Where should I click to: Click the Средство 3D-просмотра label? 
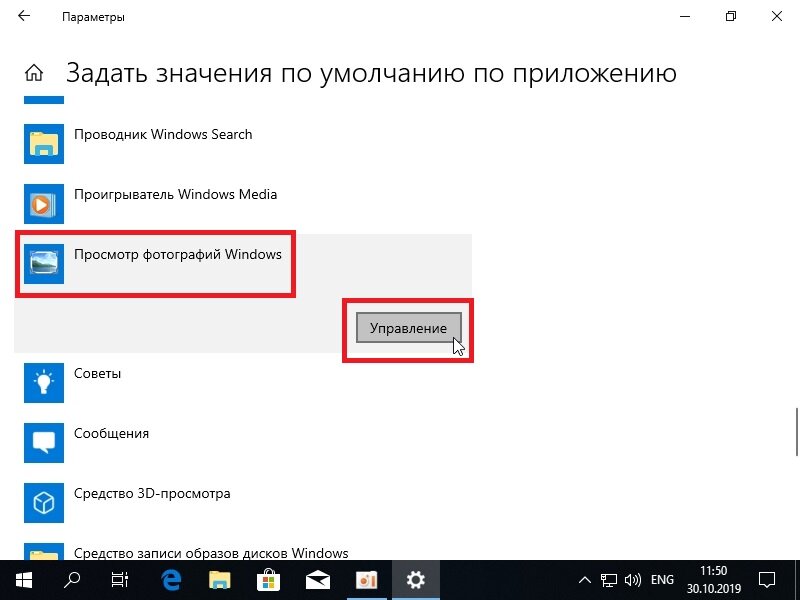click(152, 494)
